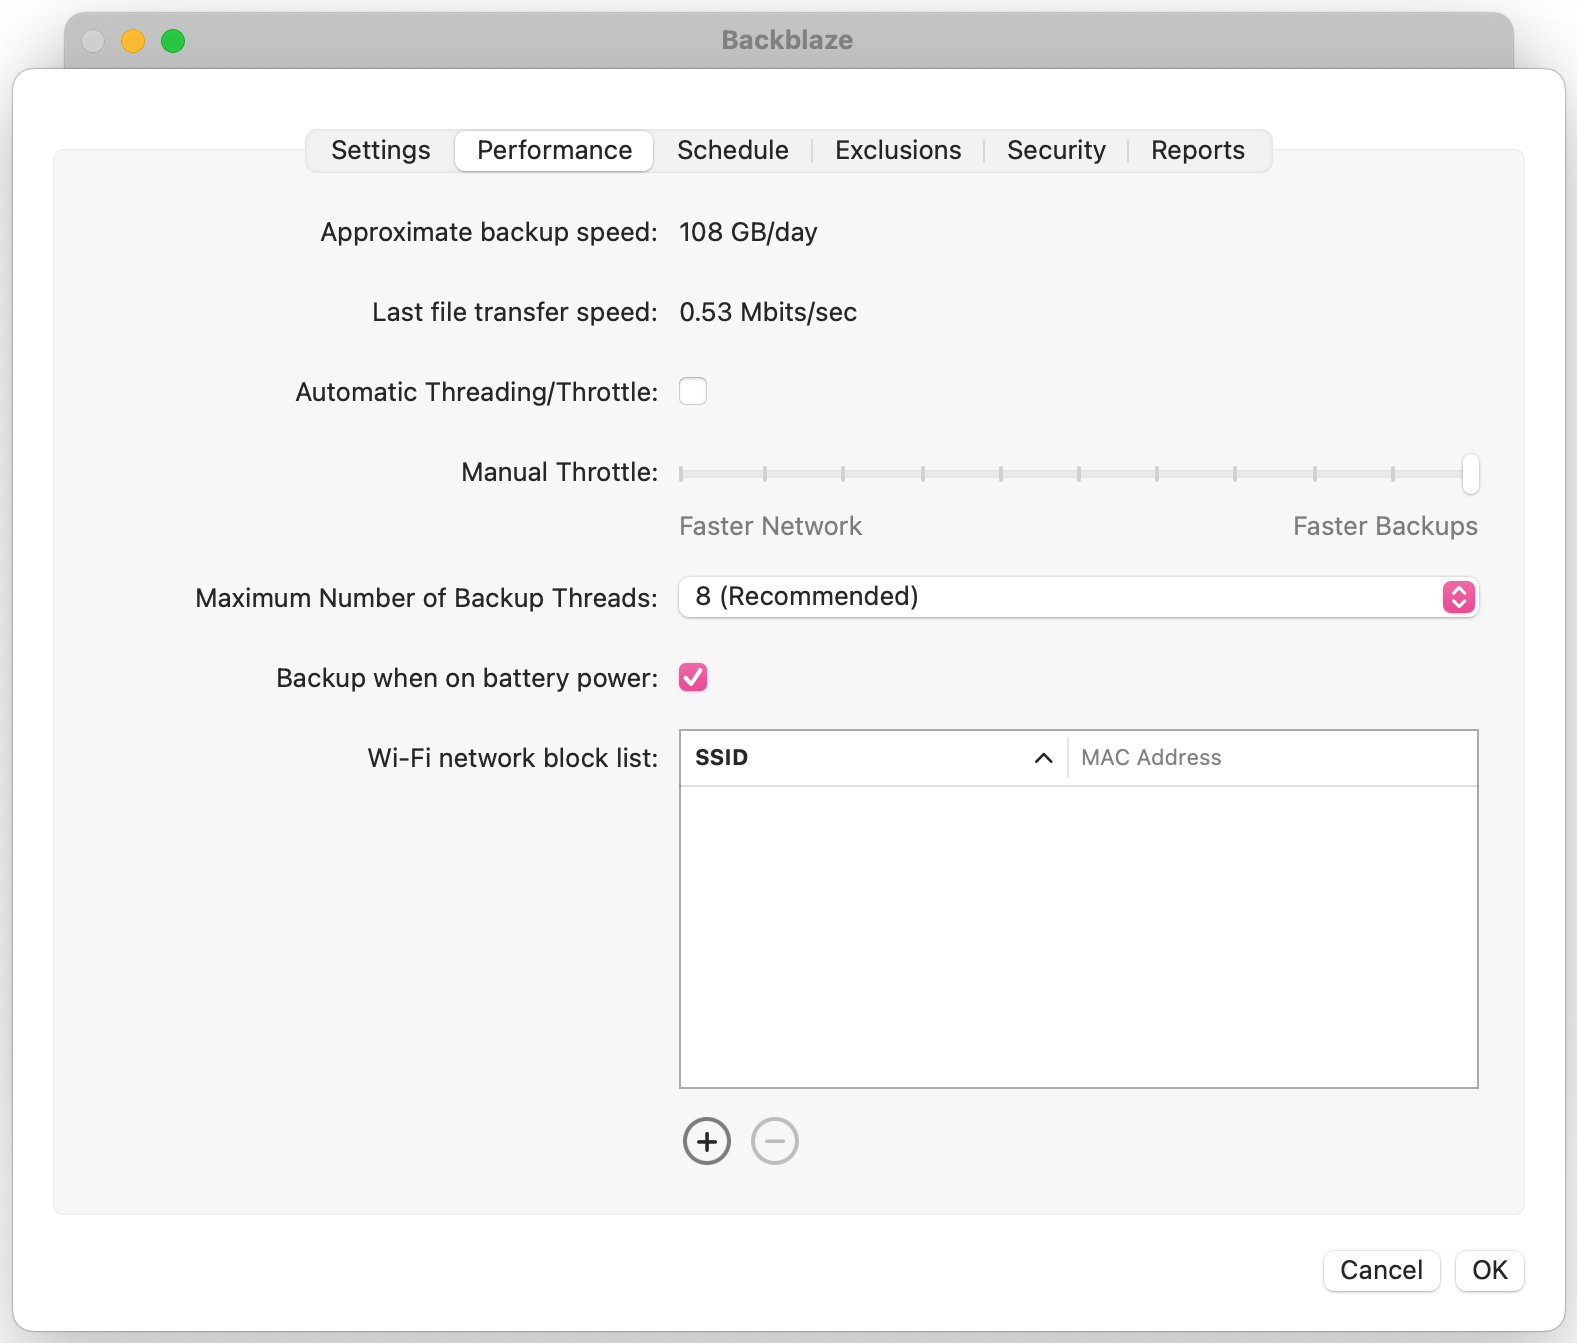Open the Schedule tab
Image resolution: width=1577 pixels, height=1343 pixels.
733,150
